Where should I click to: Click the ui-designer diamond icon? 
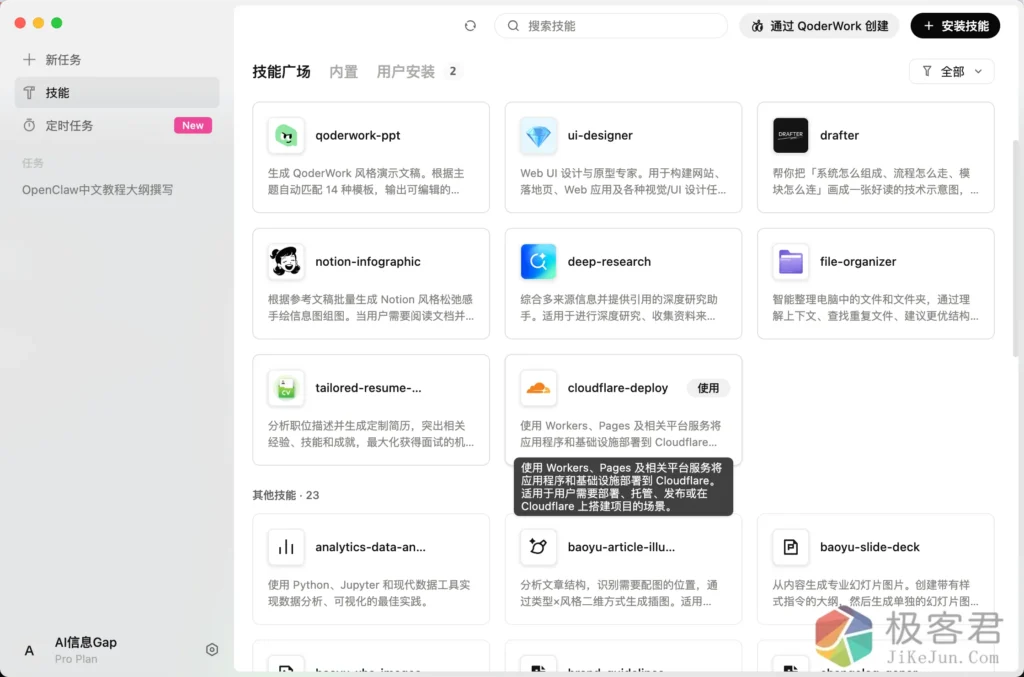[538, 136]
